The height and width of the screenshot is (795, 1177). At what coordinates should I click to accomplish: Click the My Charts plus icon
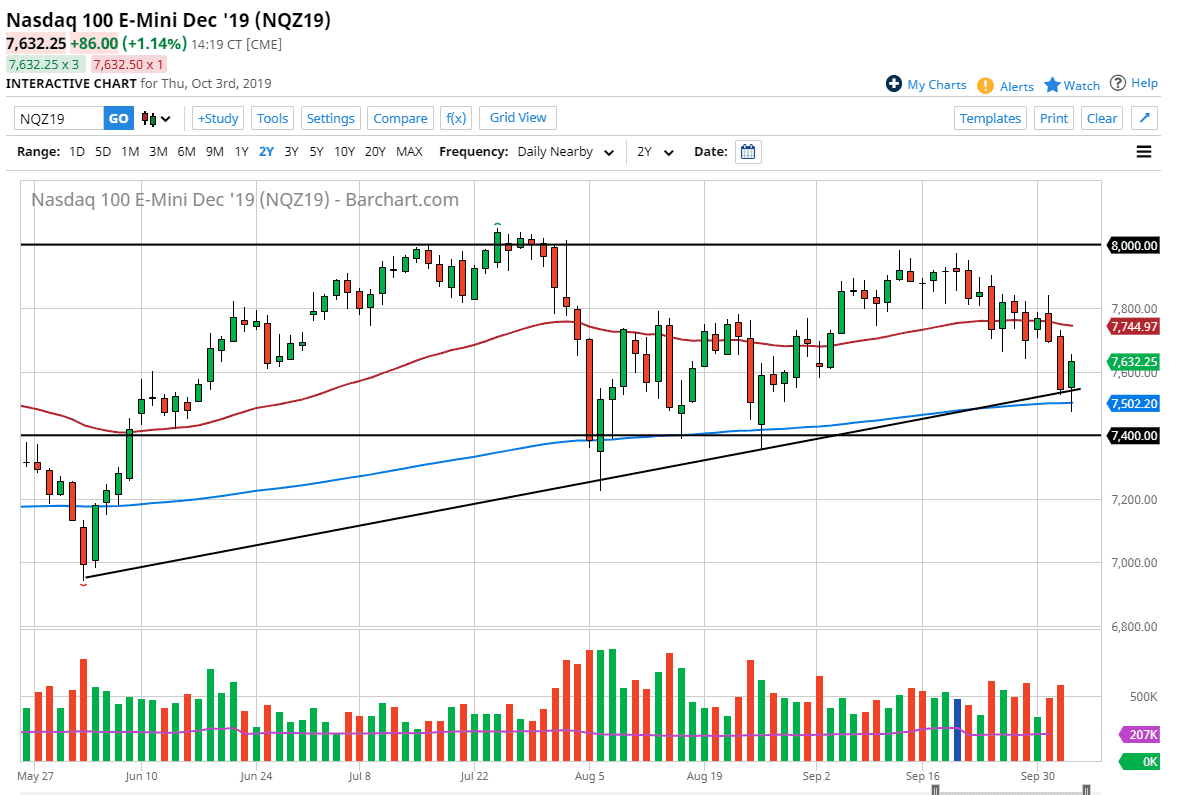point(892,84)
